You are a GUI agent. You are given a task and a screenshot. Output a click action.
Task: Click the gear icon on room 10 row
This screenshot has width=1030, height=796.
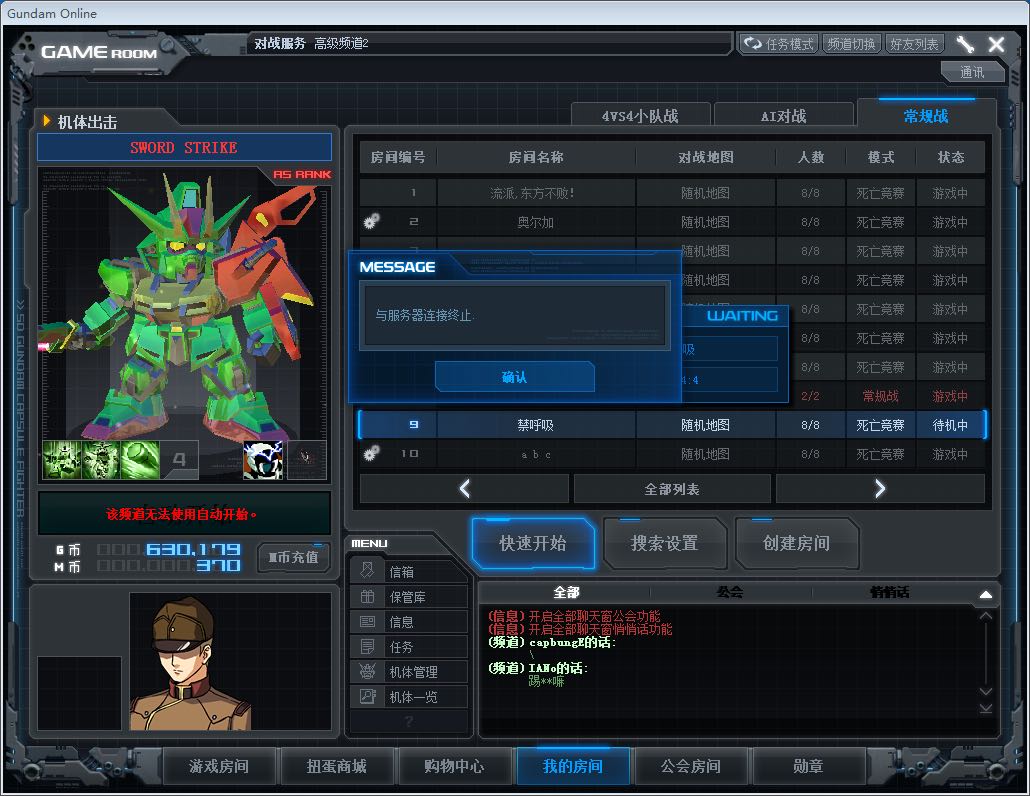(371, 453)
